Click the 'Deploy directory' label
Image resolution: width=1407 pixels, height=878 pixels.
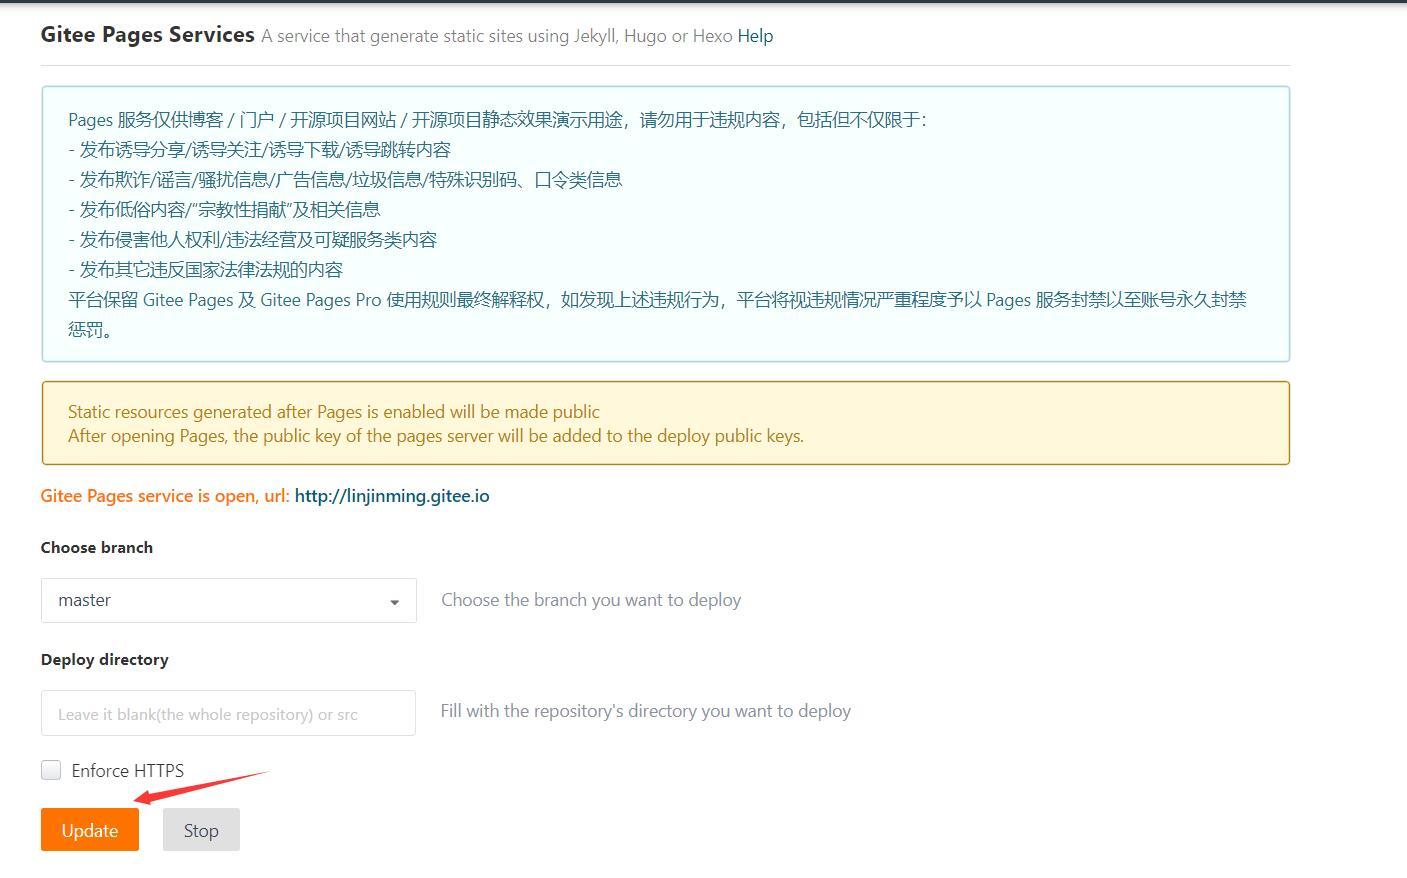coord(105,660)
